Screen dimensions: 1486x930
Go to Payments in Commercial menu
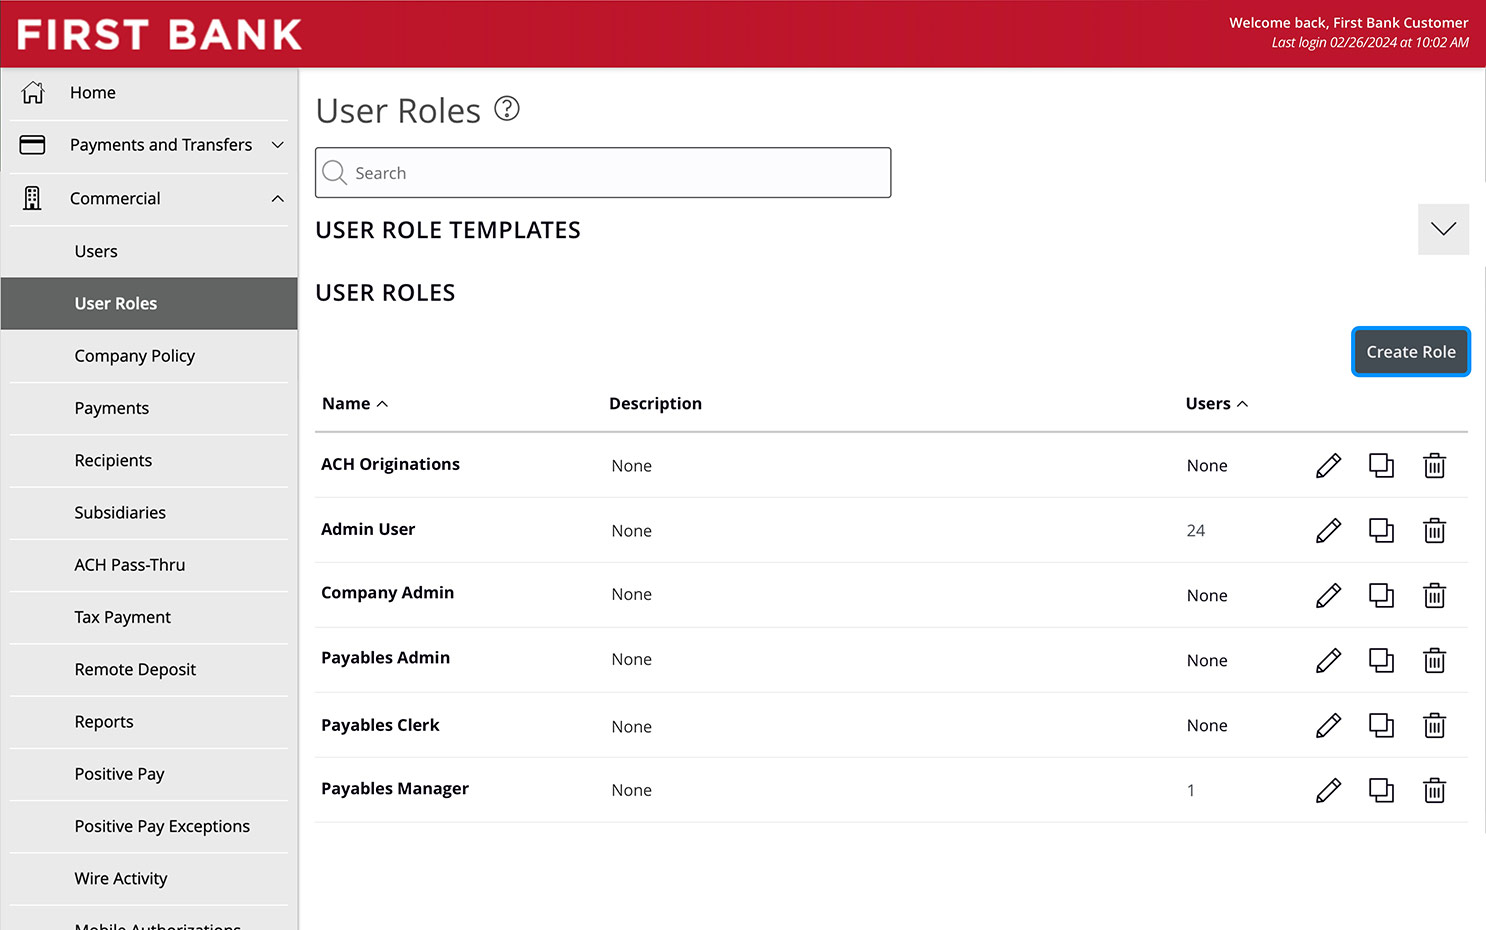[x=149, y=408]
